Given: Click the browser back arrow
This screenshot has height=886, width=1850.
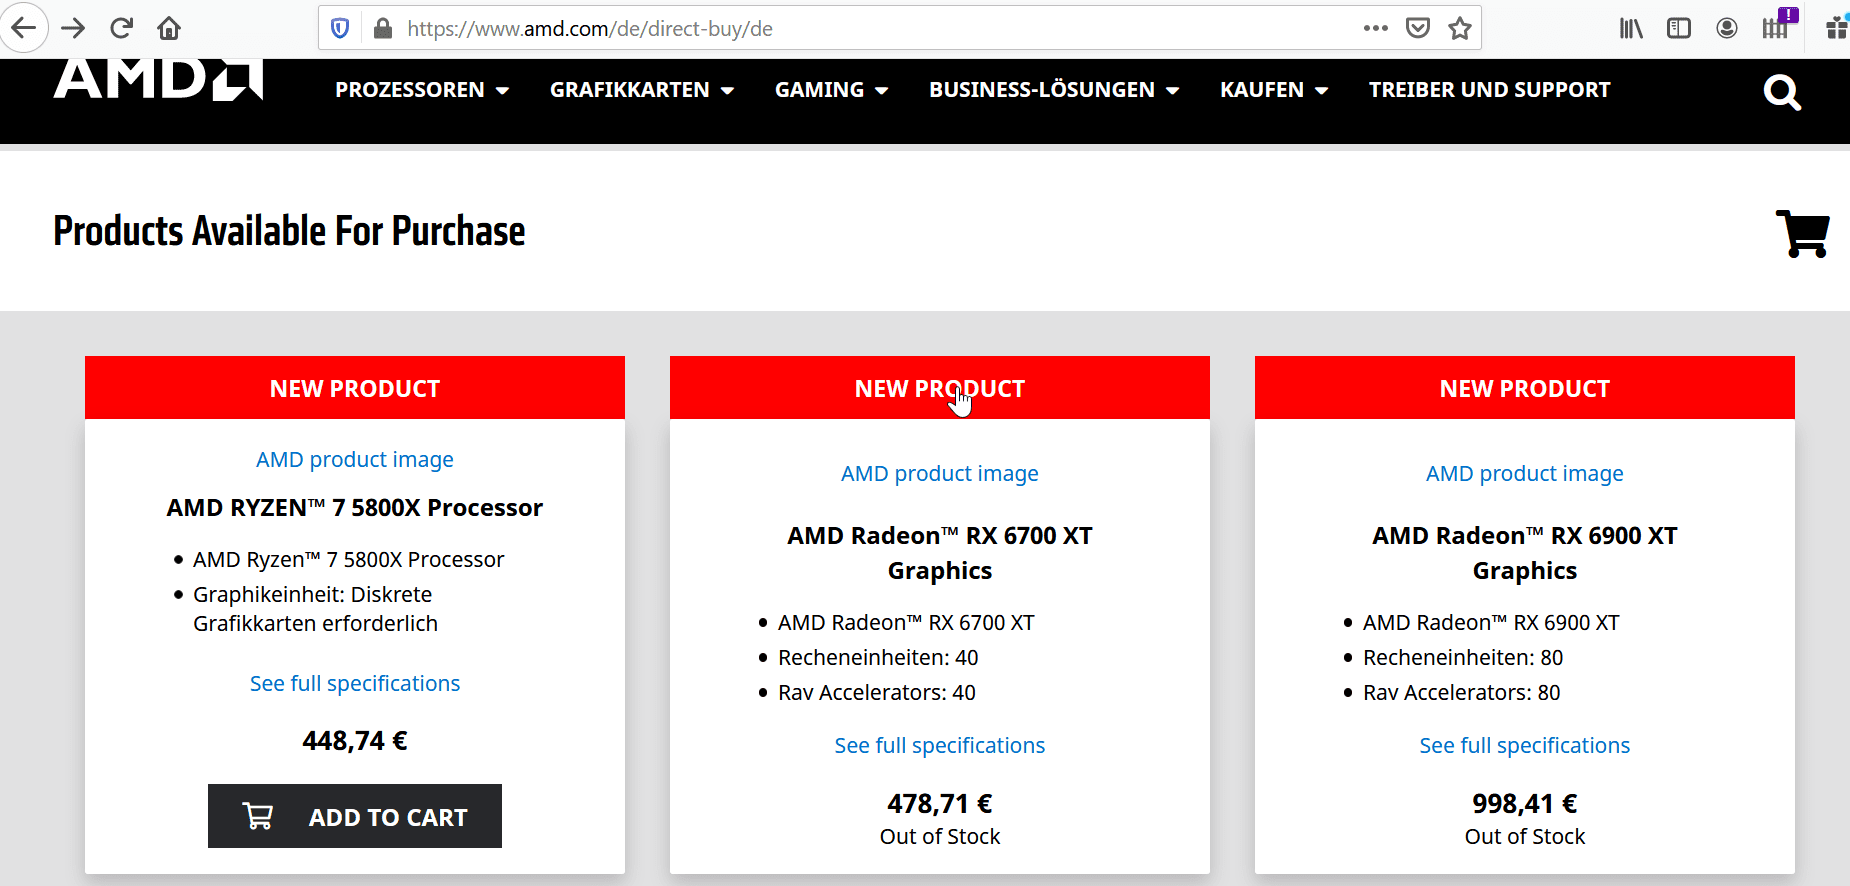Looking at the screenshot, I should (x=23, y=28).
